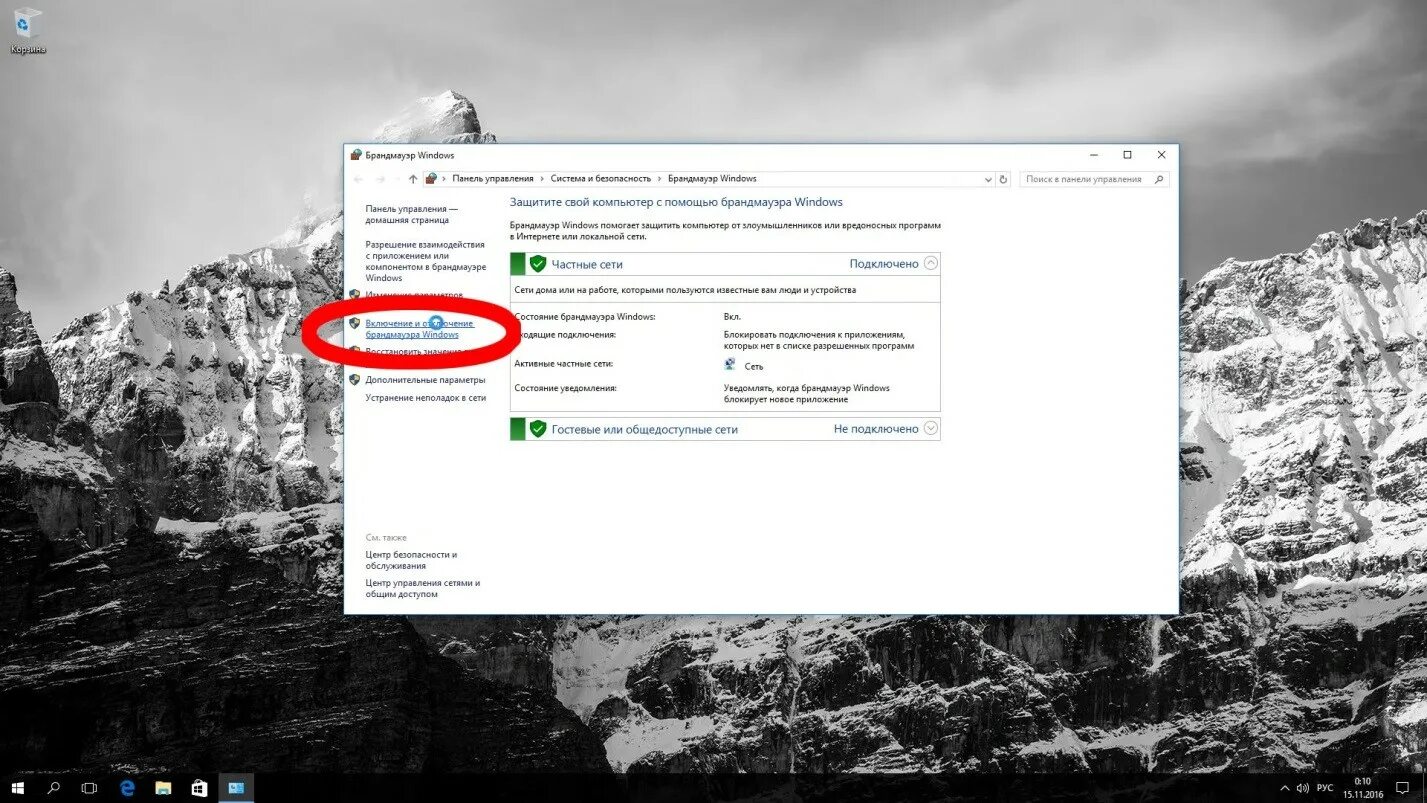The width and height of the screenshot is (1427, 803).
Task: Select the Система и безопасность breadcrumb
Action: [600, 179]
